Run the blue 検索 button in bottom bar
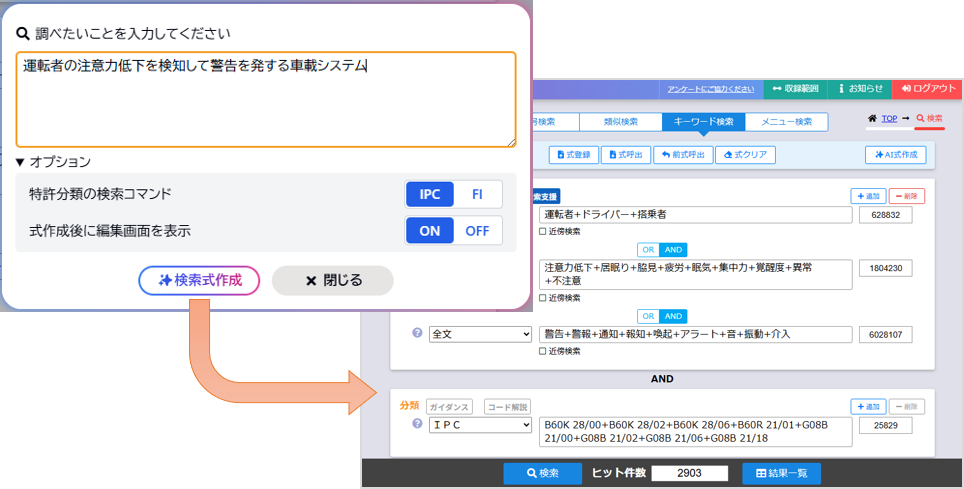 point(543,473)
